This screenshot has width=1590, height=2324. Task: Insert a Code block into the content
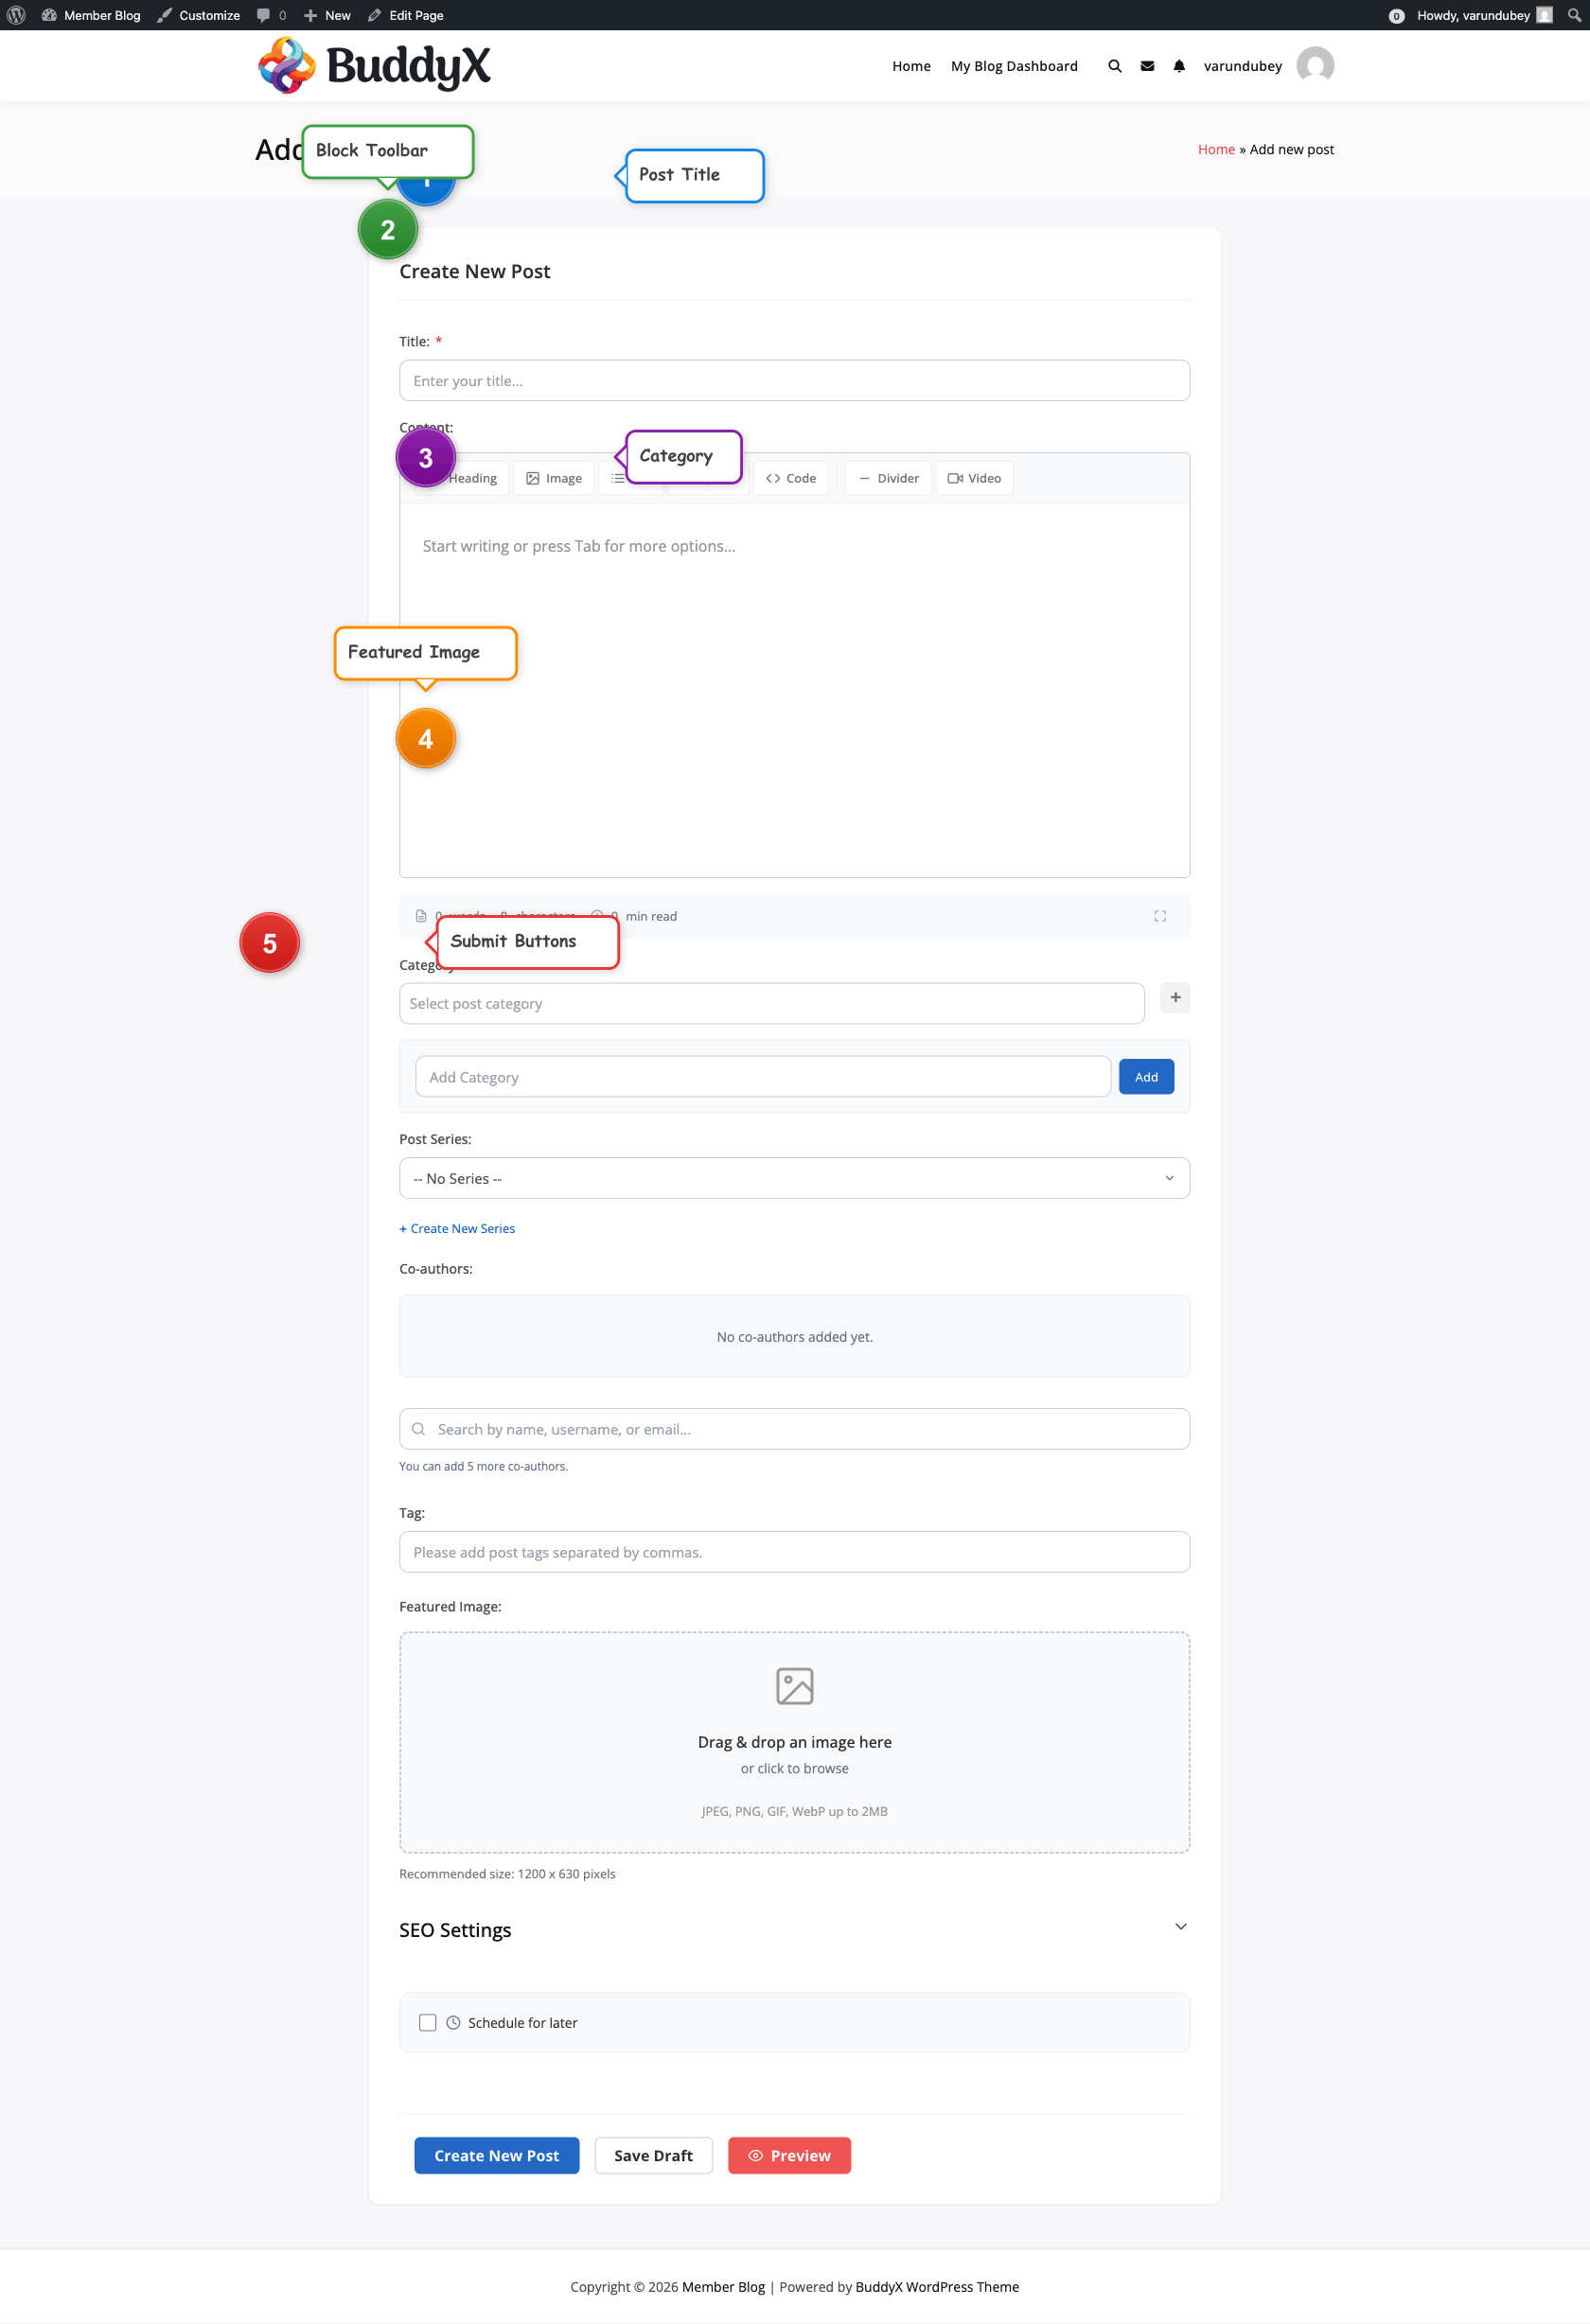pyautogui.click(x=790, y=478)
